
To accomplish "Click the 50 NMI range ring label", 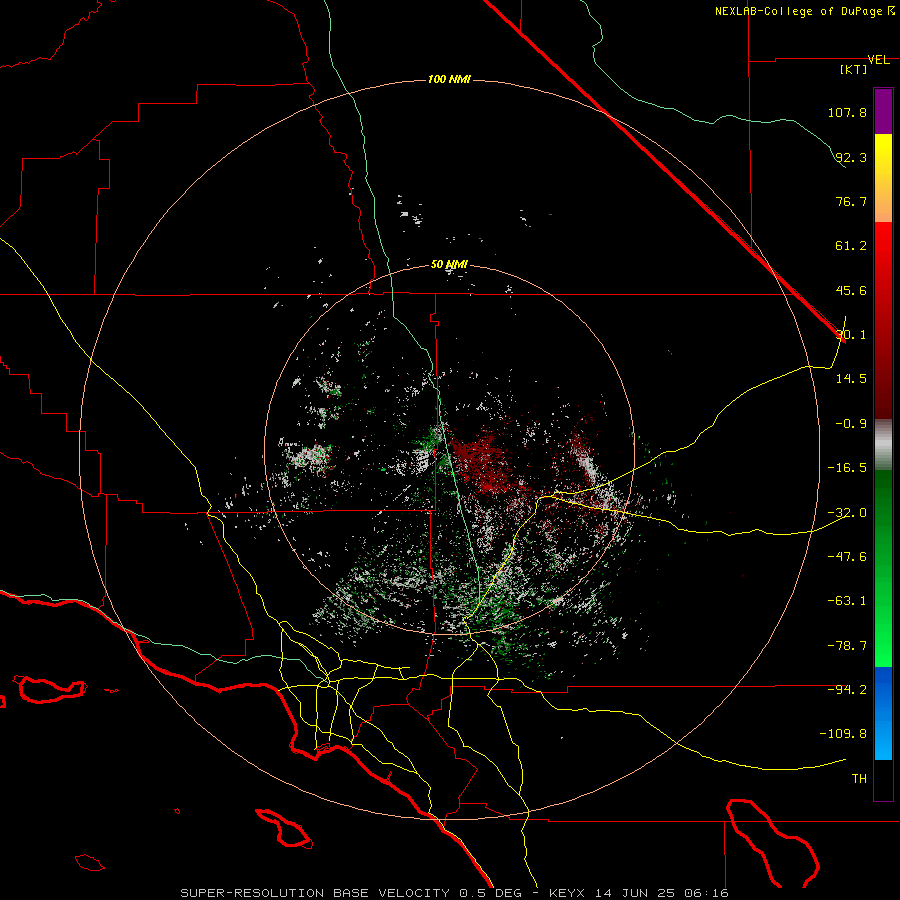I will pyautogui.click(x=449, y=265).
